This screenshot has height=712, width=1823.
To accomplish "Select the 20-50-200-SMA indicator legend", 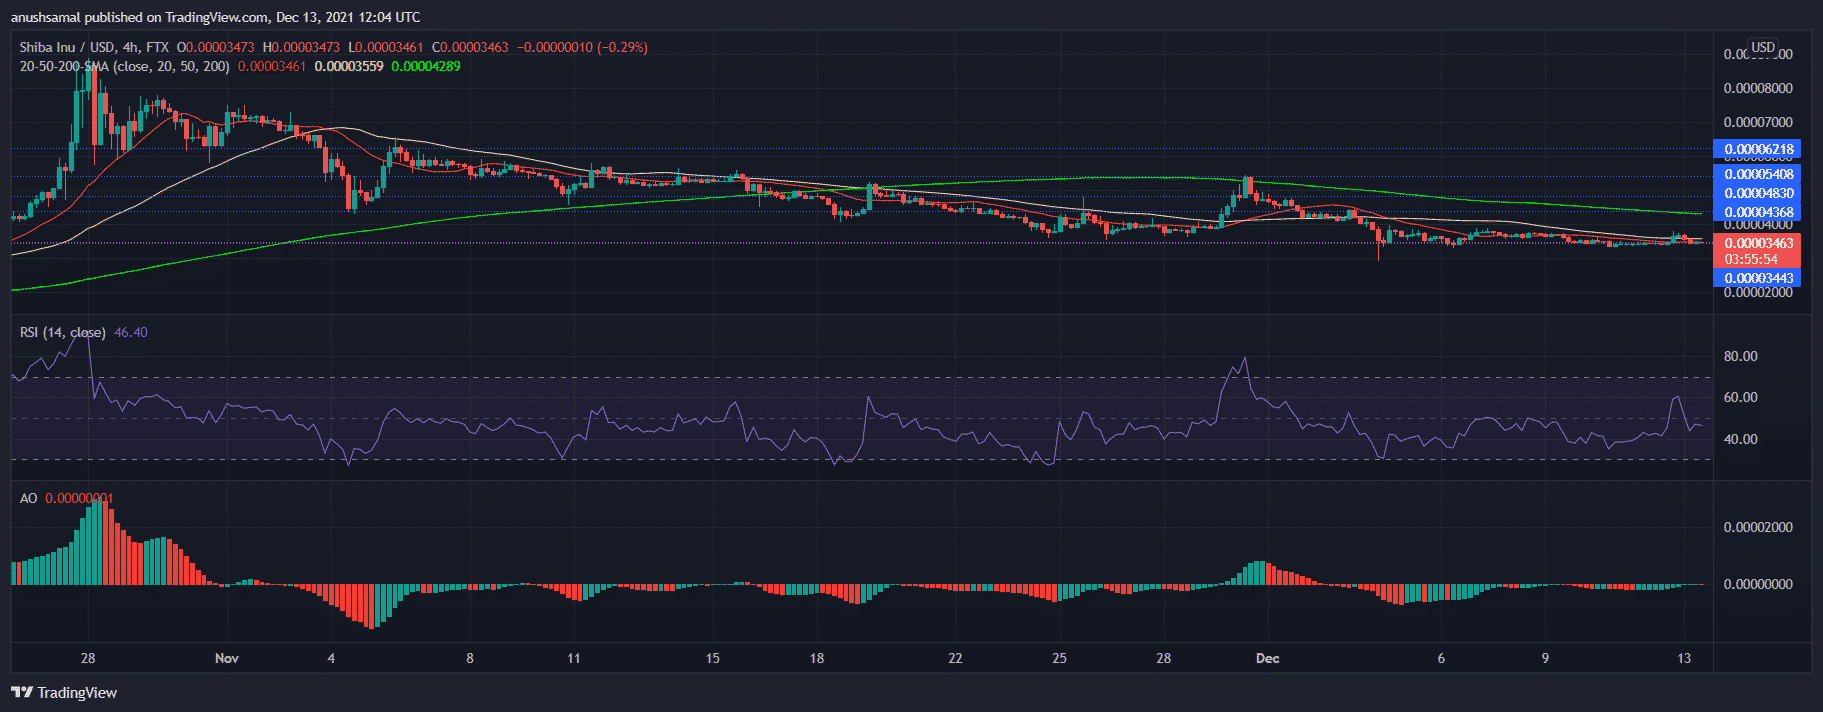I will coord(124,66).
